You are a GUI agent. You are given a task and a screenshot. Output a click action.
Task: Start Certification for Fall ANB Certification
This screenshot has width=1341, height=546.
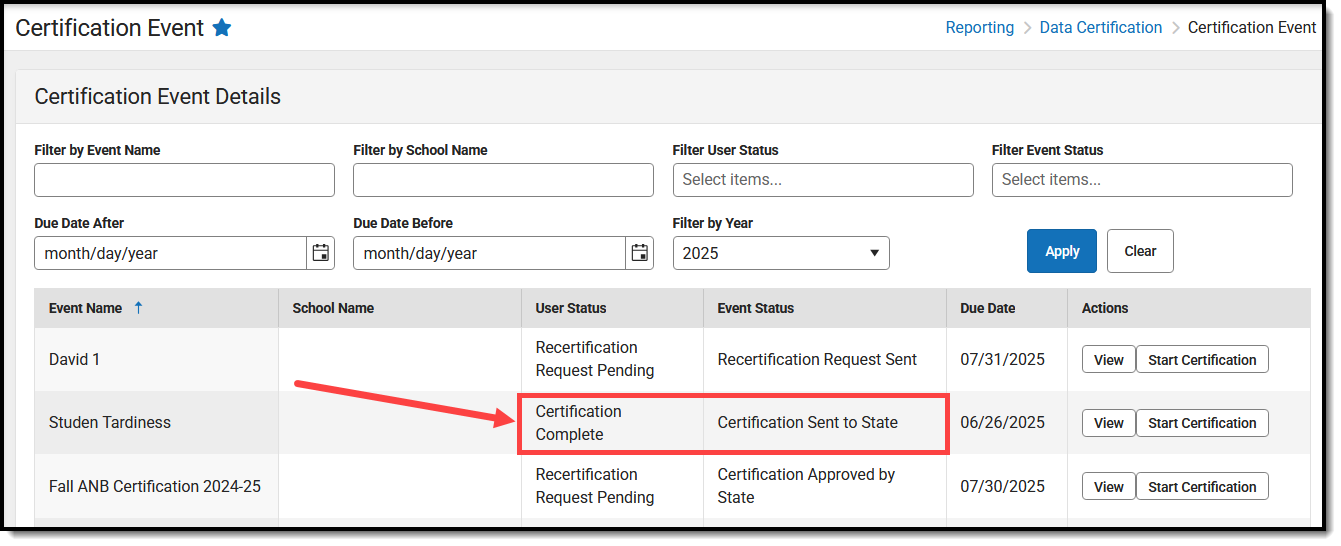click(x=1201, y=487)
